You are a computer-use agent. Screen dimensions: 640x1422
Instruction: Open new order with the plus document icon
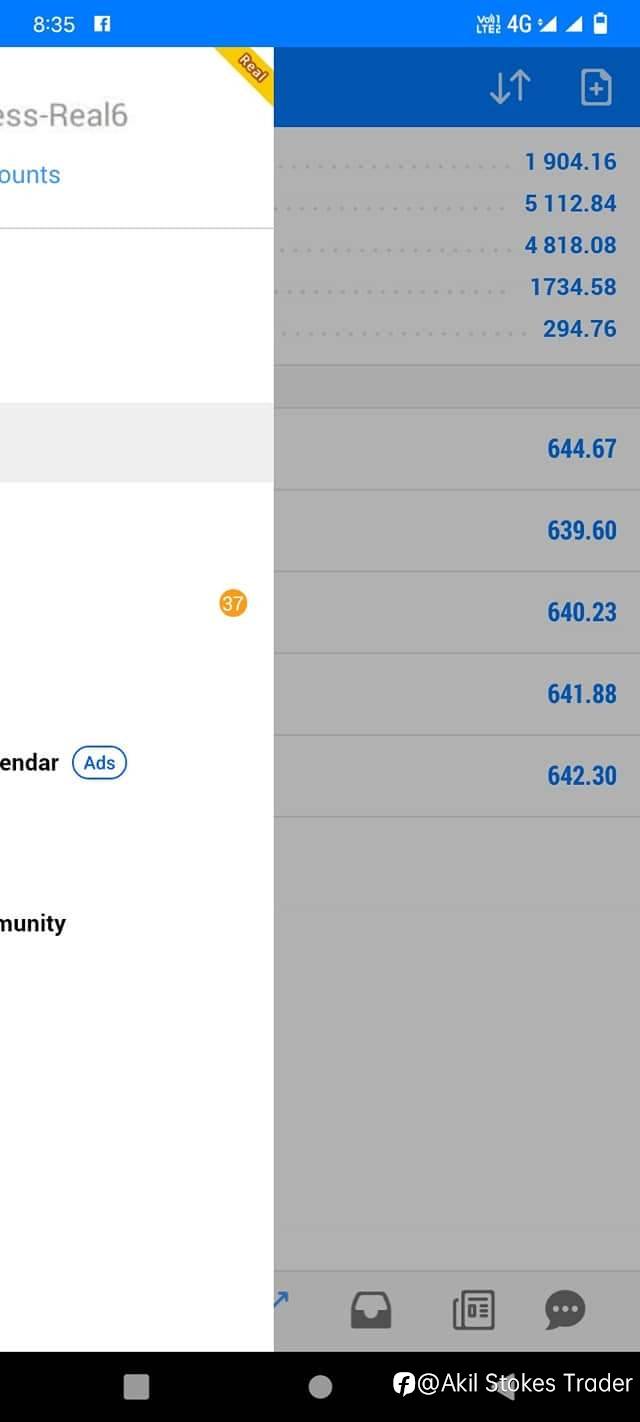pyautogui.click(x=596, y=88)
